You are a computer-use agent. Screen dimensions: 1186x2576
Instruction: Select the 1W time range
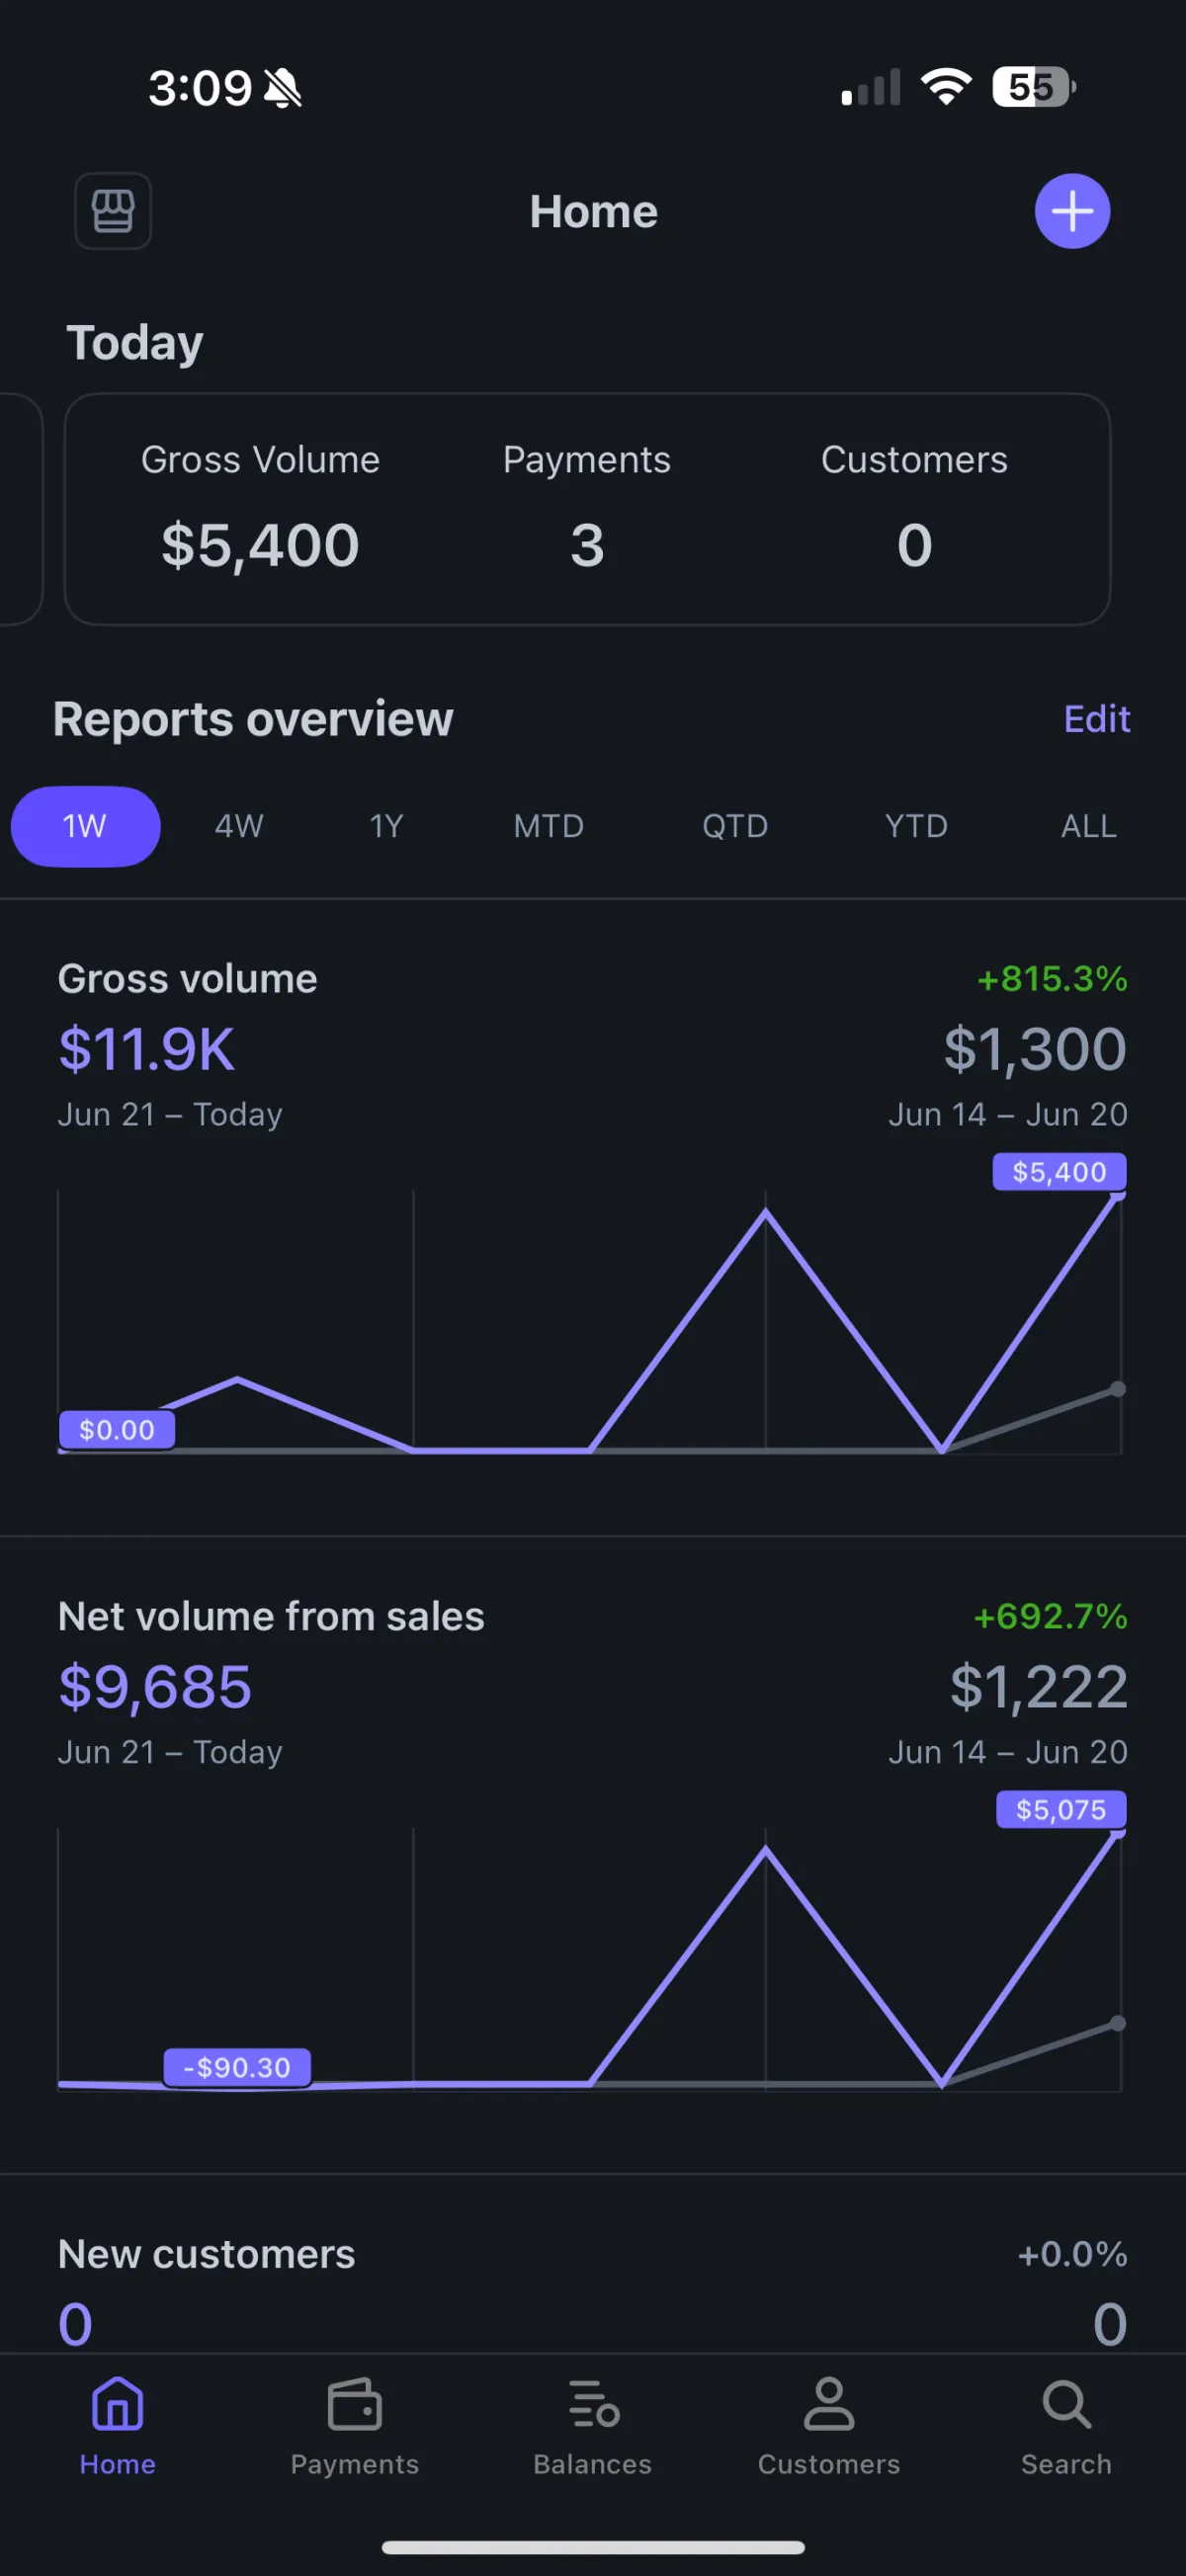coord(85,826)
